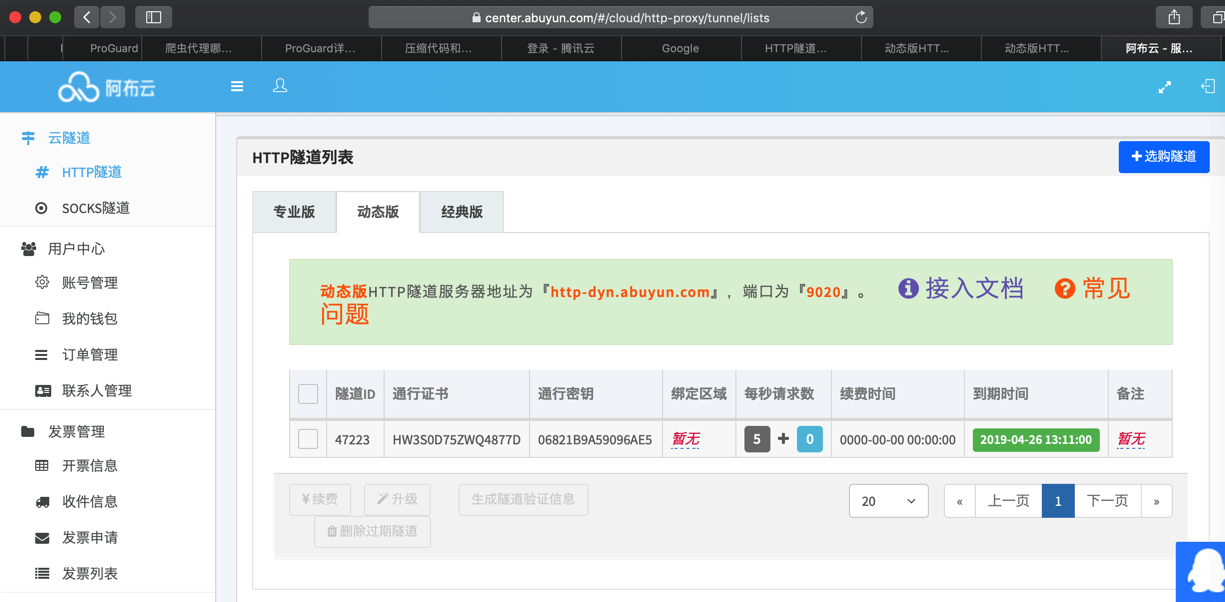This screenshot has width=1225, height=602.
Task: Go to last page with » button
Action: (x=1156, y=501)
